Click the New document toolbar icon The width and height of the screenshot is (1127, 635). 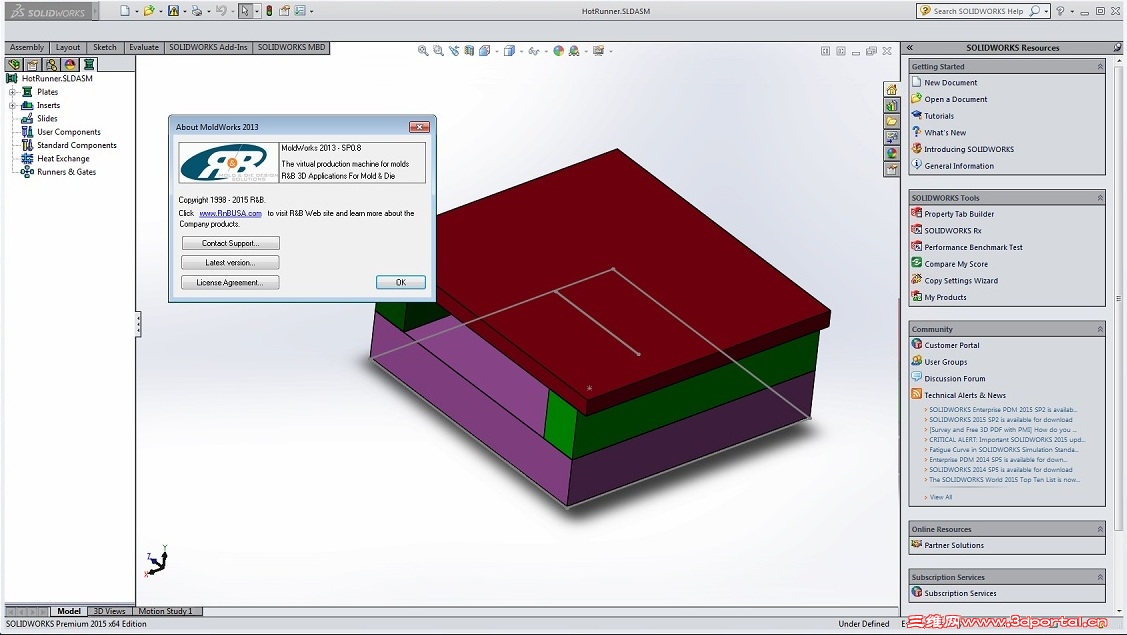click(125, 11)
